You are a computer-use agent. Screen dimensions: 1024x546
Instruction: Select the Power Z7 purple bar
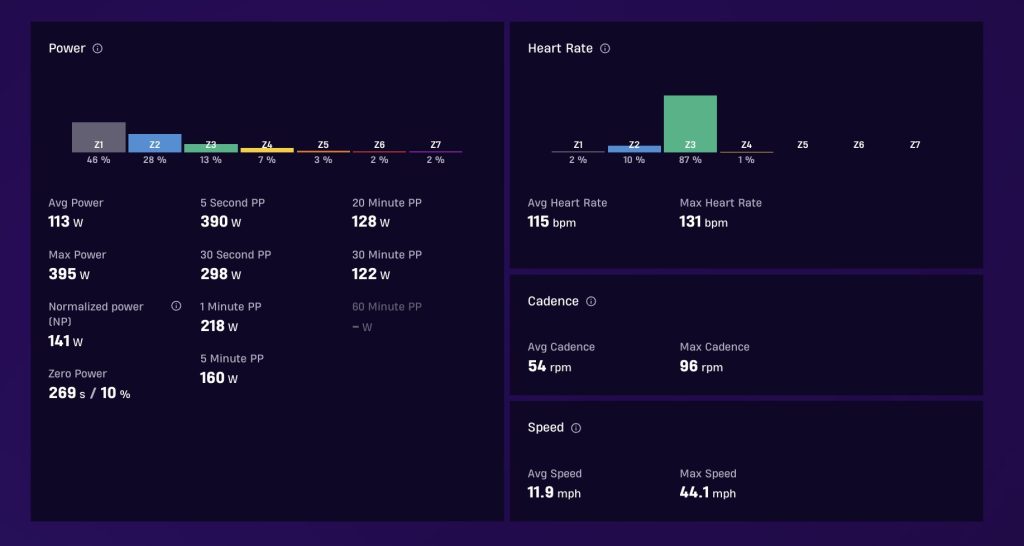[436, 152]
